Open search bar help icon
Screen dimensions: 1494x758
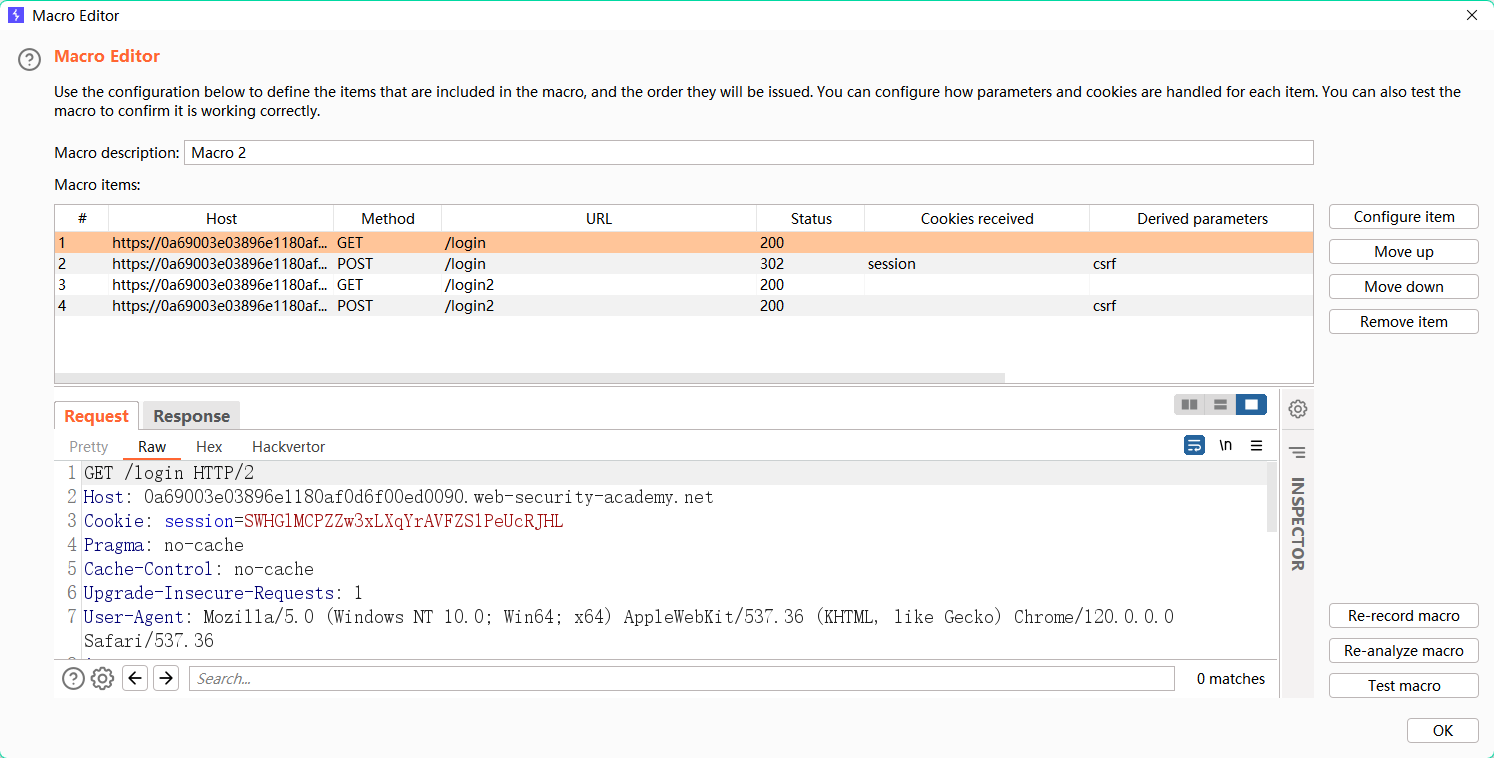73,679
